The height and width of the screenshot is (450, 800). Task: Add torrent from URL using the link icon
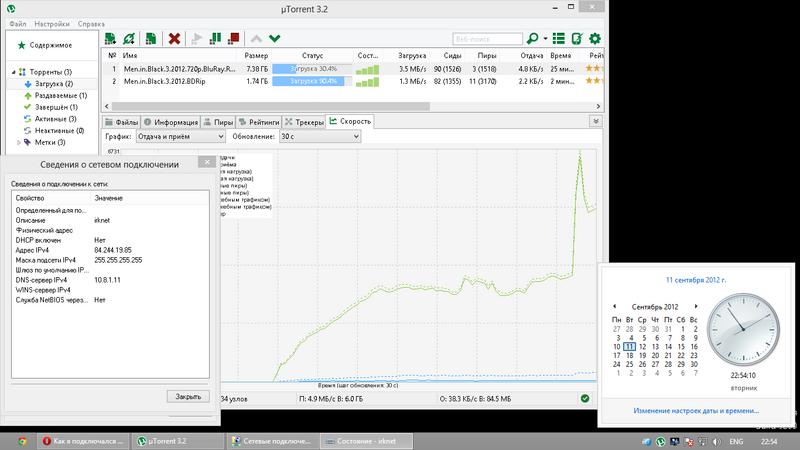[x=129, y=38]
